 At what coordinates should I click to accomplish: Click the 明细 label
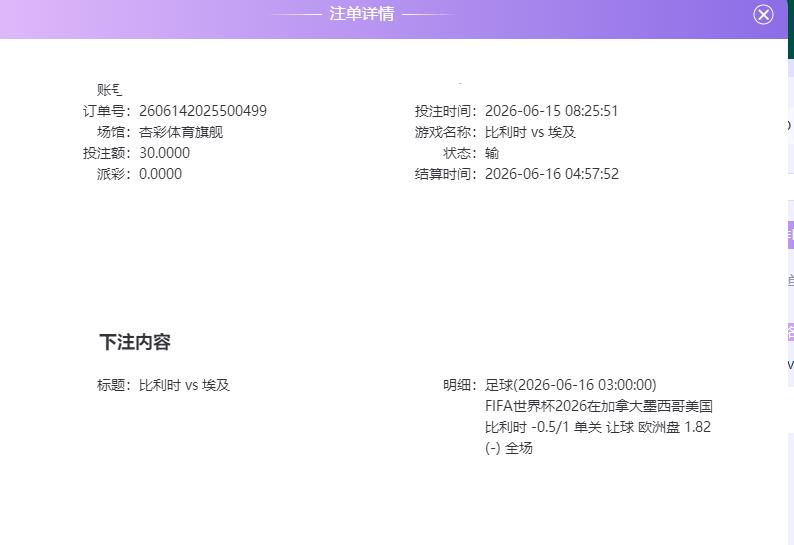[460, 385]
